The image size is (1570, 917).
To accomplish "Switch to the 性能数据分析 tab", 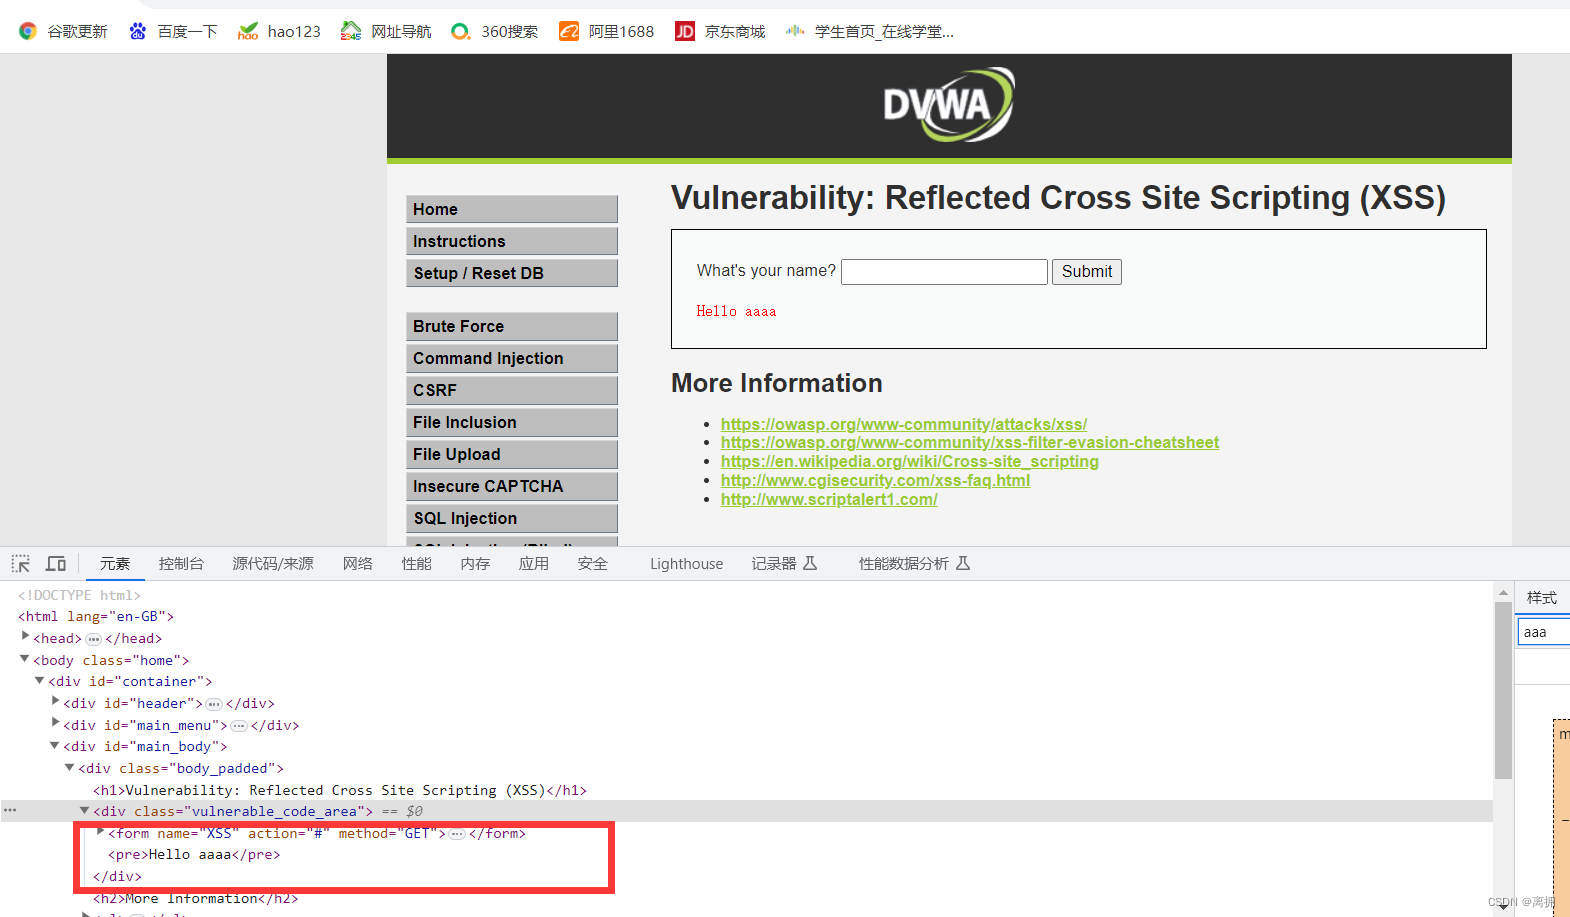I will (x=914, y=564).
